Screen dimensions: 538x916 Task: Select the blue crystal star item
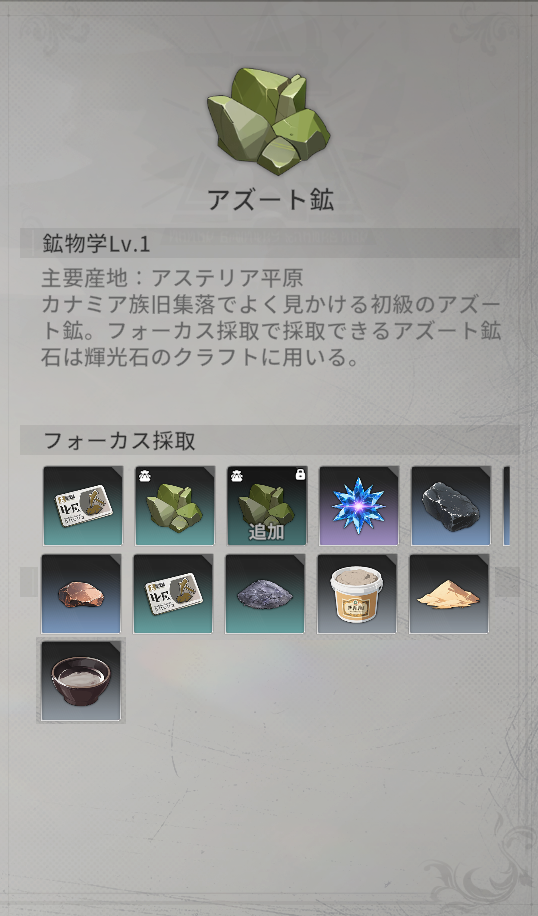pyautogui.click(x=359, y=506)
